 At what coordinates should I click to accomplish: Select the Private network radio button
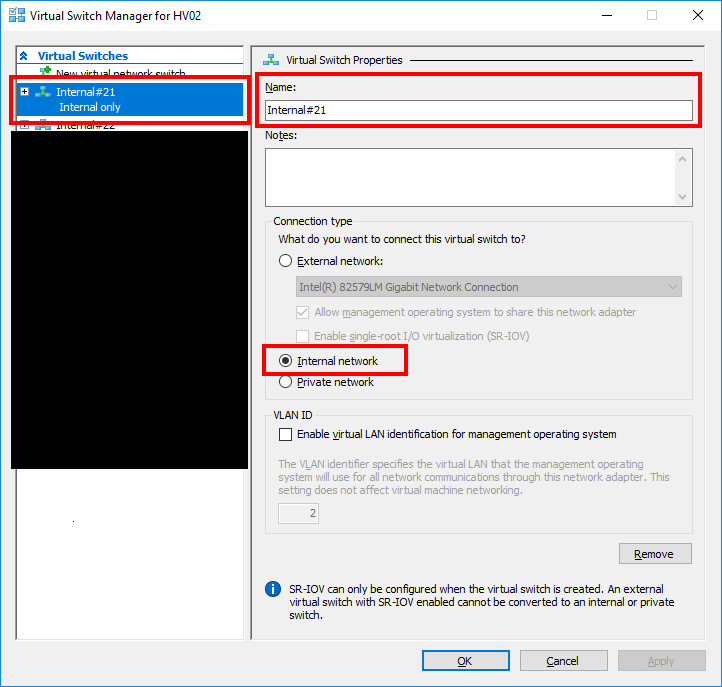[x=285, y=382]
